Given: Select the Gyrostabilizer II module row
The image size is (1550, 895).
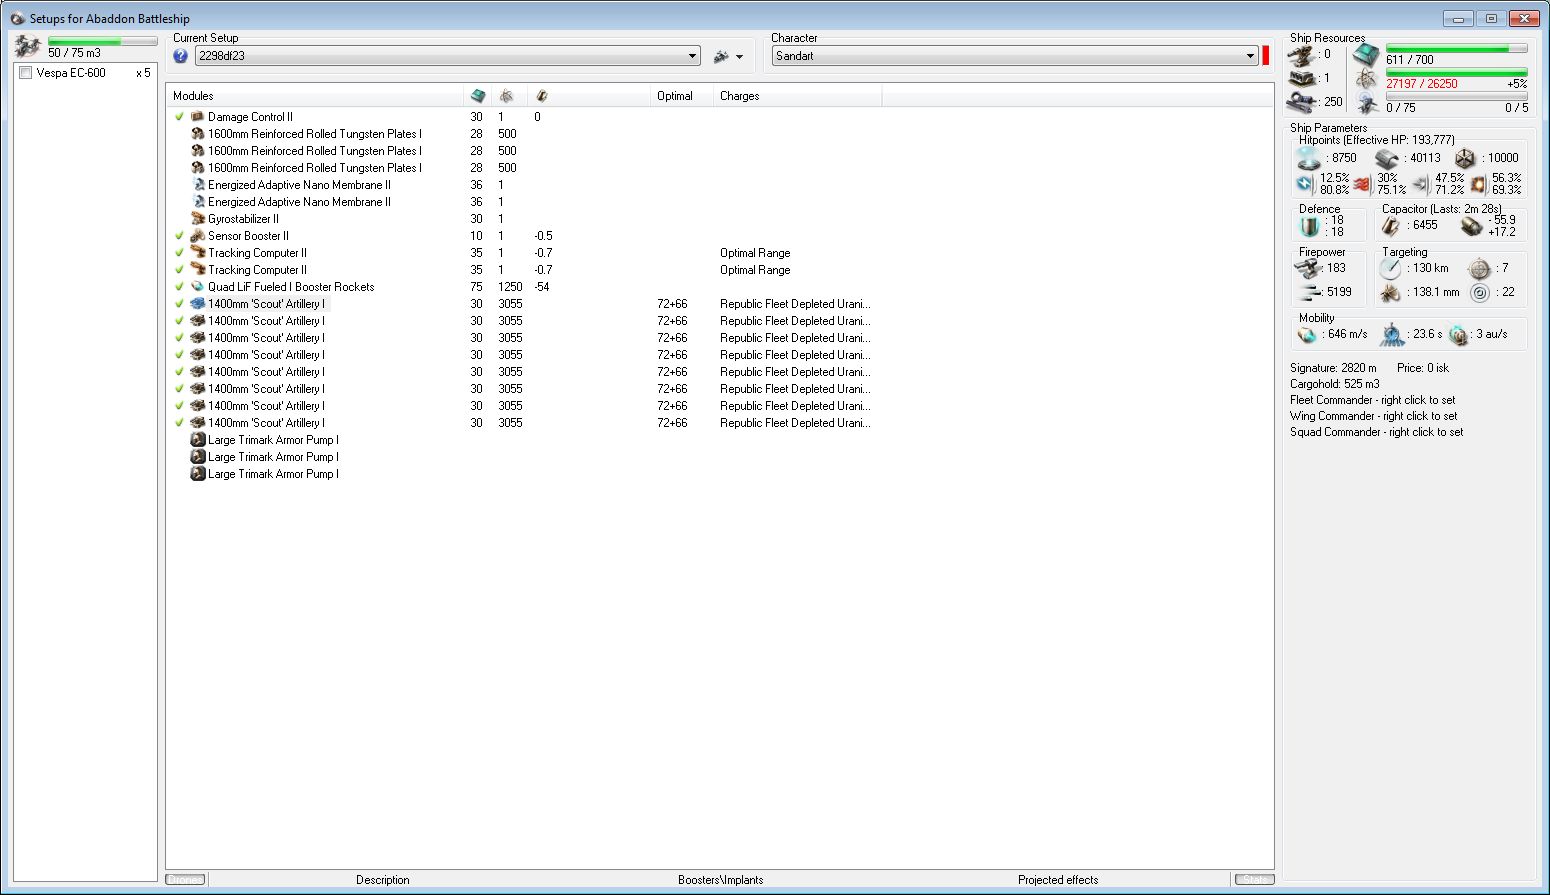Looking at the screenshot, I should (x=720, y=219).
